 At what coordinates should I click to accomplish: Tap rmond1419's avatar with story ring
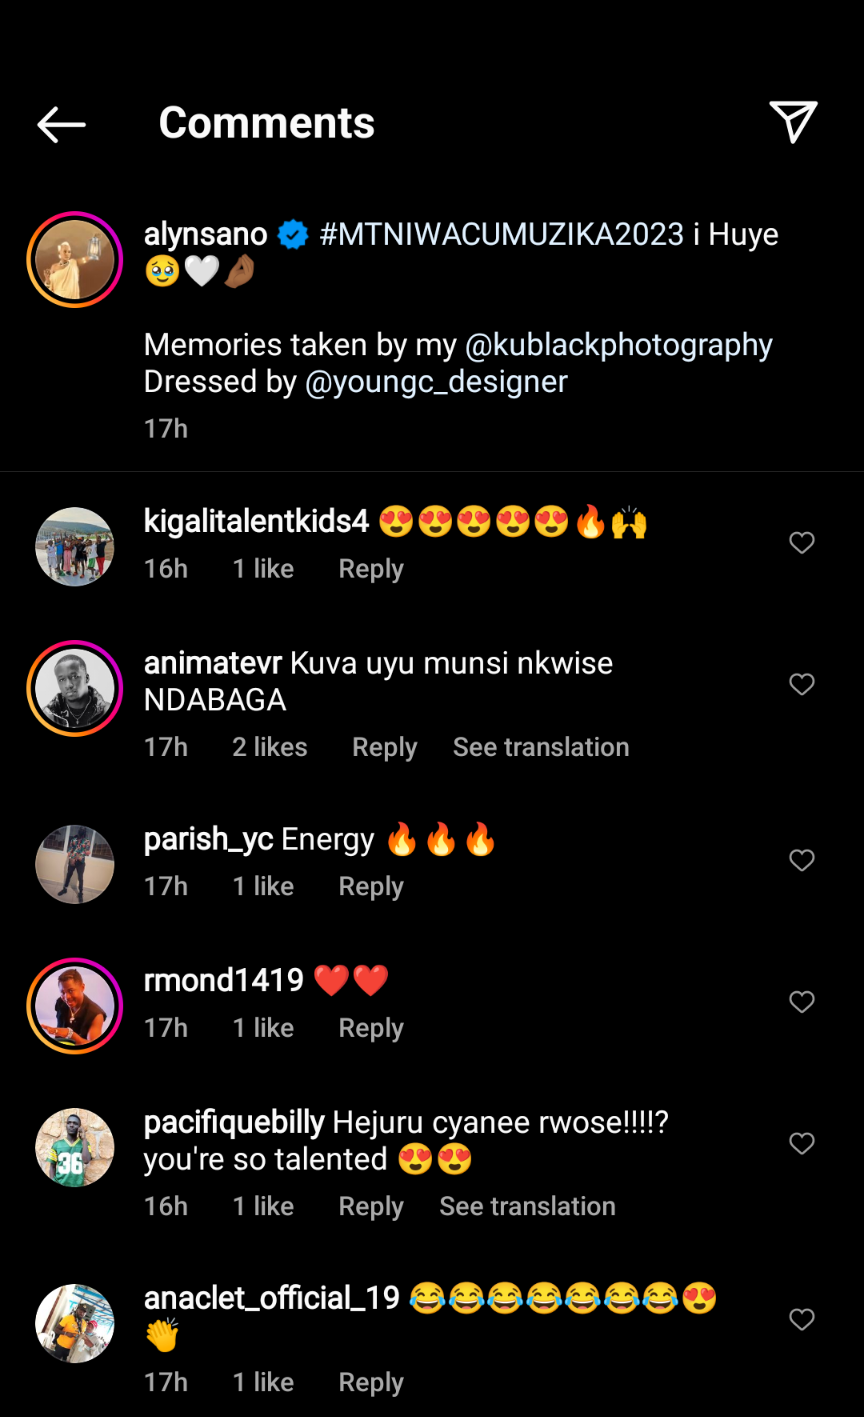pos(75,1007)
